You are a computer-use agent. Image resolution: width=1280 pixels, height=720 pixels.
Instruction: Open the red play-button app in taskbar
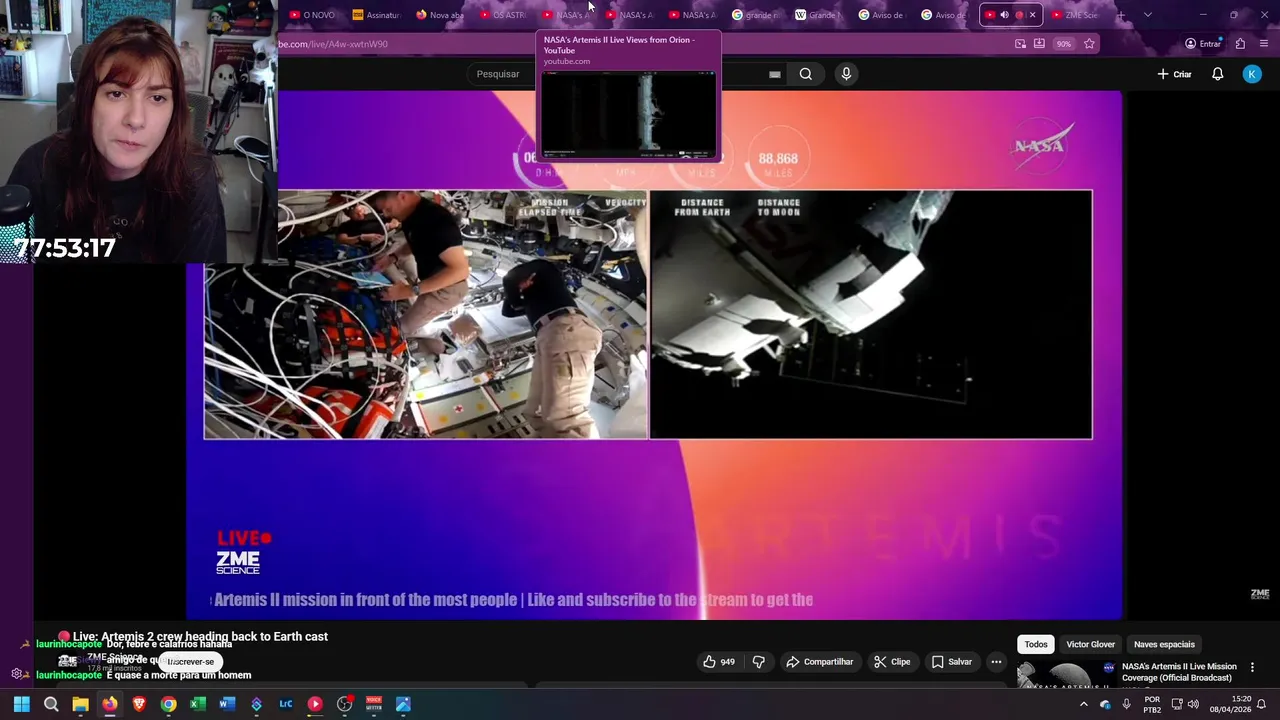pos(315,704)
